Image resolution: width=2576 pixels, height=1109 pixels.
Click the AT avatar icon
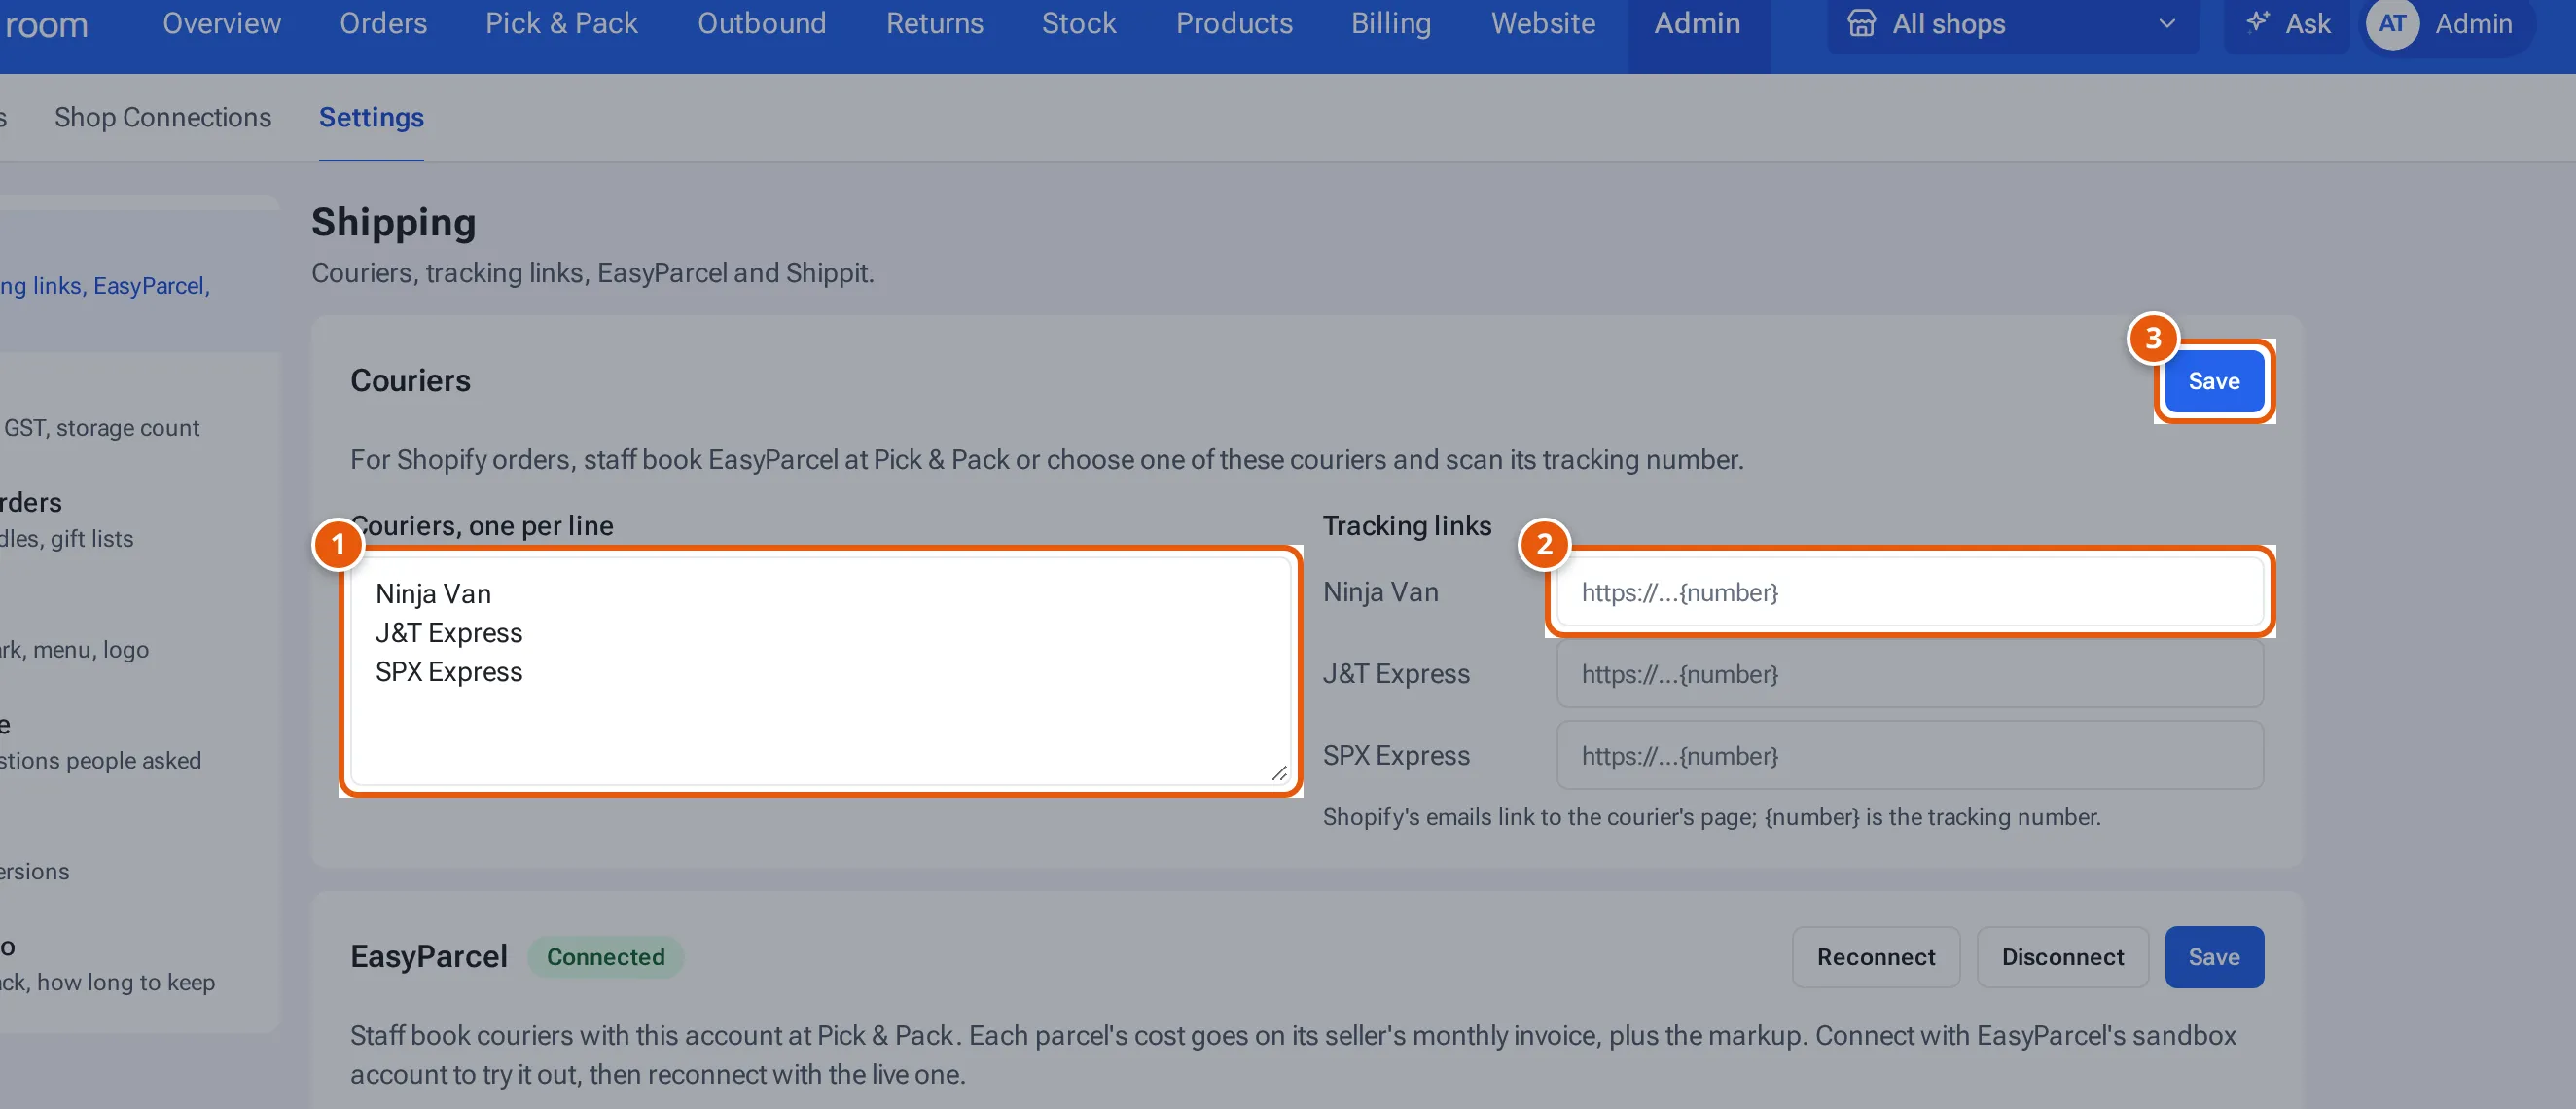point(2392,23)
